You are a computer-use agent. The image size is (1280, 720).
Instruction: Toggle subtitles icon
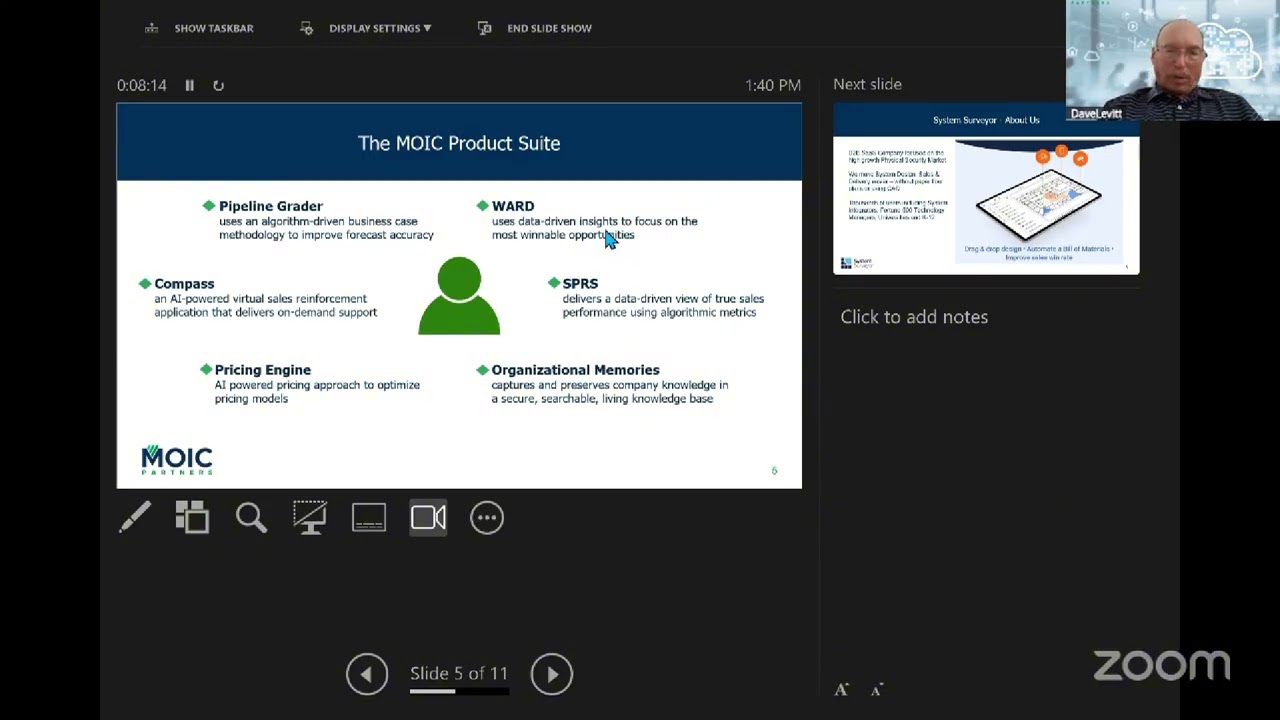click(x=369, y=517)
